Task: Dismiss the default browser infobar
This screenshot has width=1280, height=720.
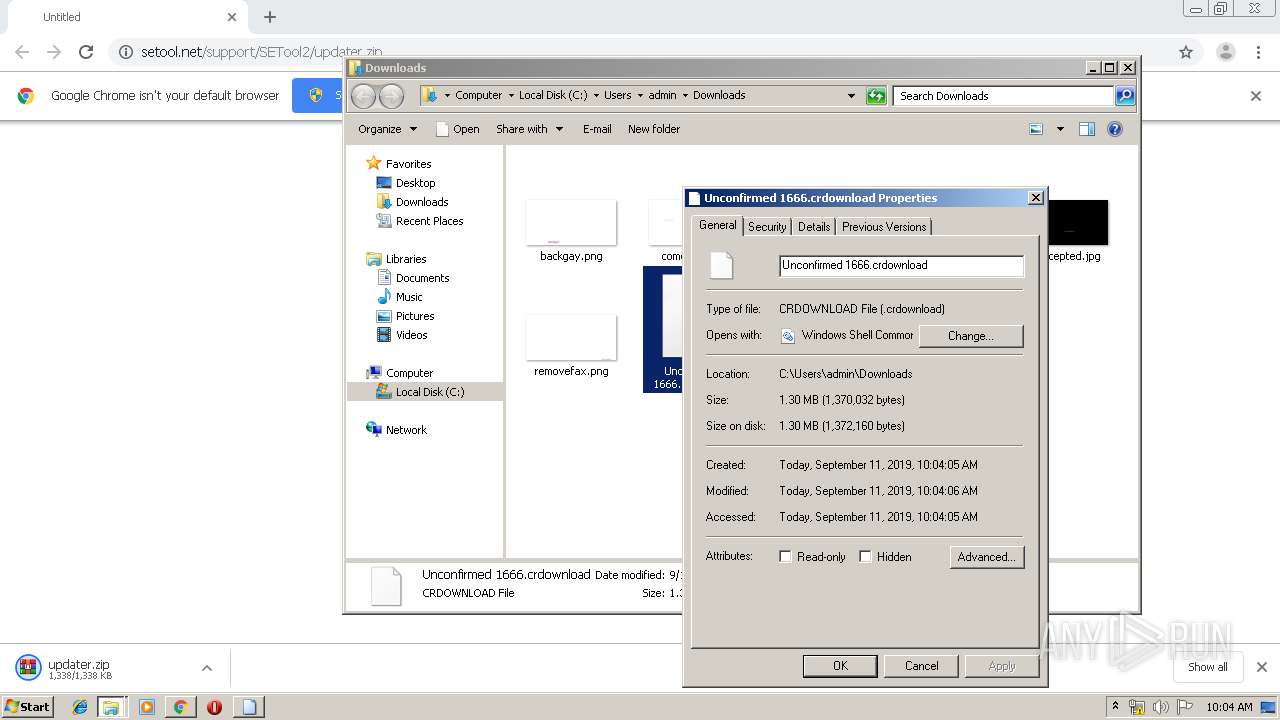Action: (1256, 96)
